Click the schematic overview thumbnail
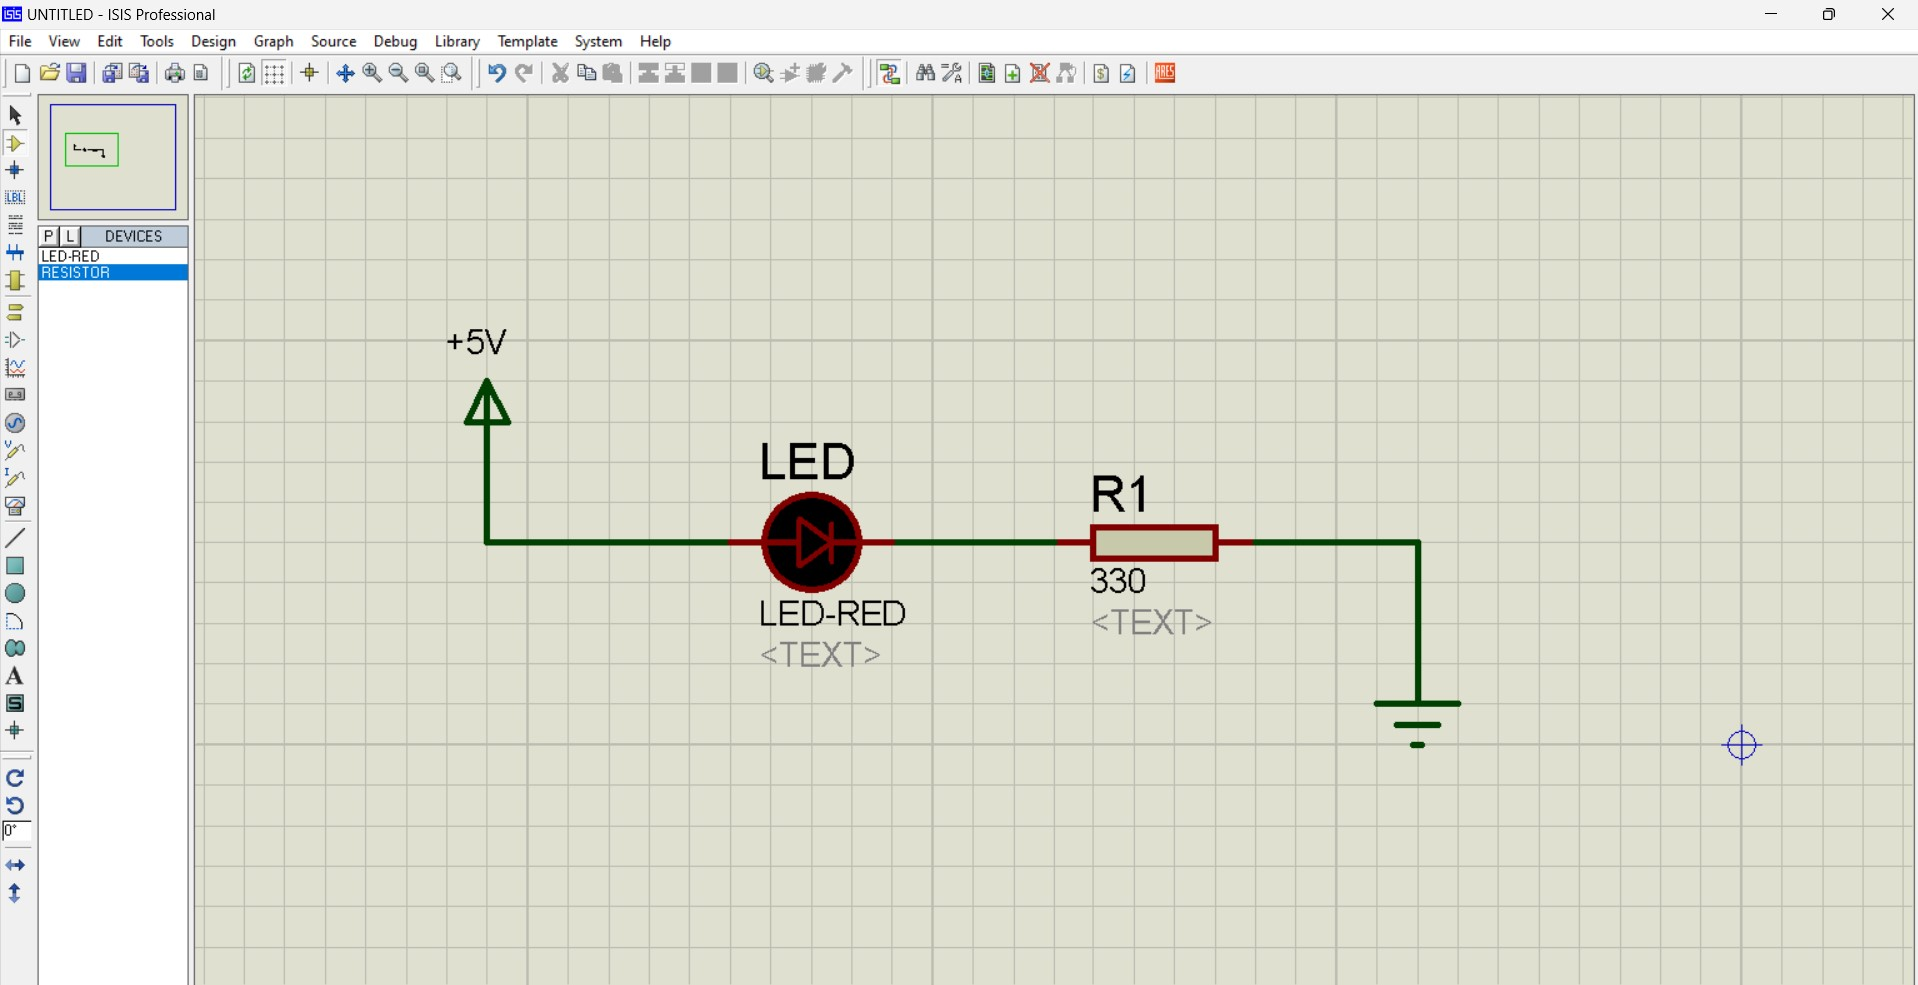 coord(113,157)
